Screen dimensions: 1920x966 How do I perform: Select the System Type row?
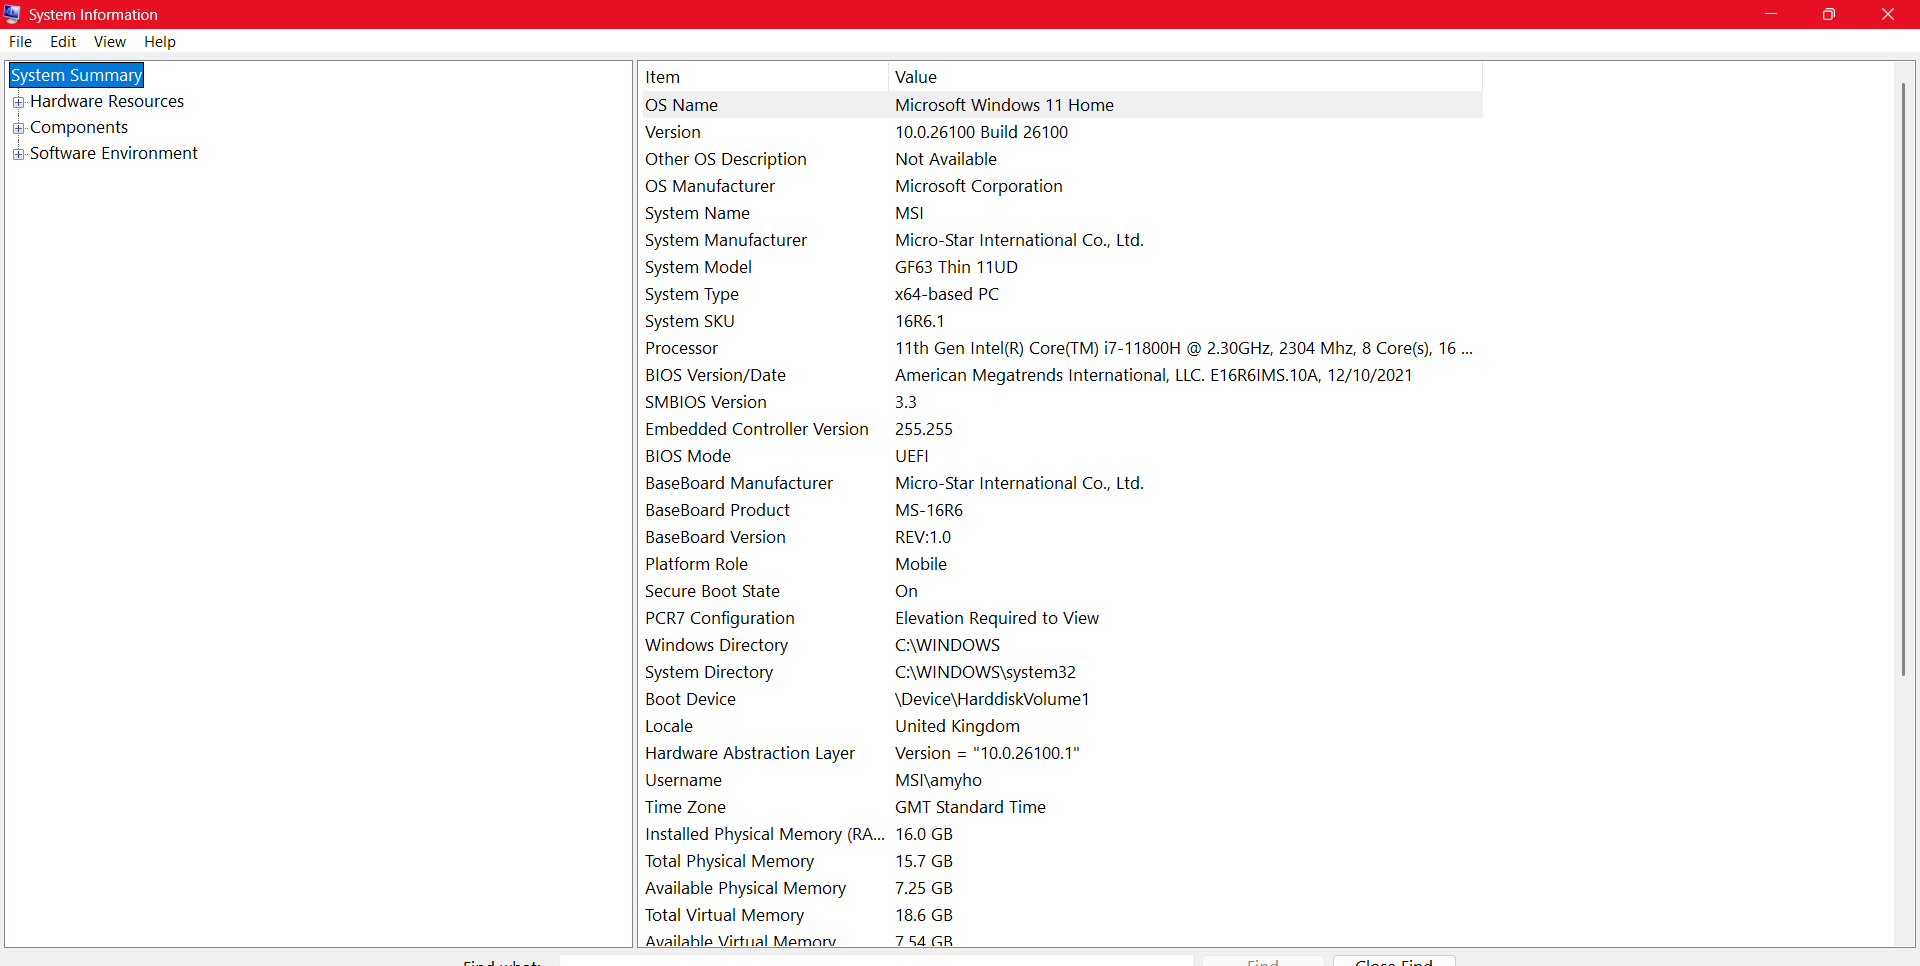[x=1061, y=294]
